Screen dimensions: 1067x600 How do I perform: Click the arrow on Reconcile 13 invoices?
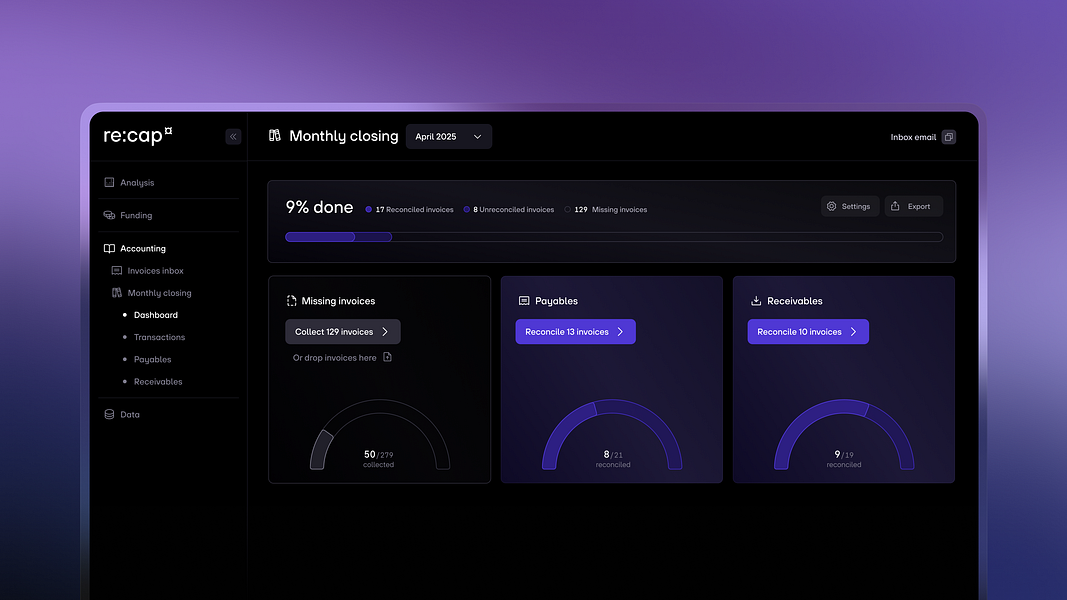tap(621, 332)
